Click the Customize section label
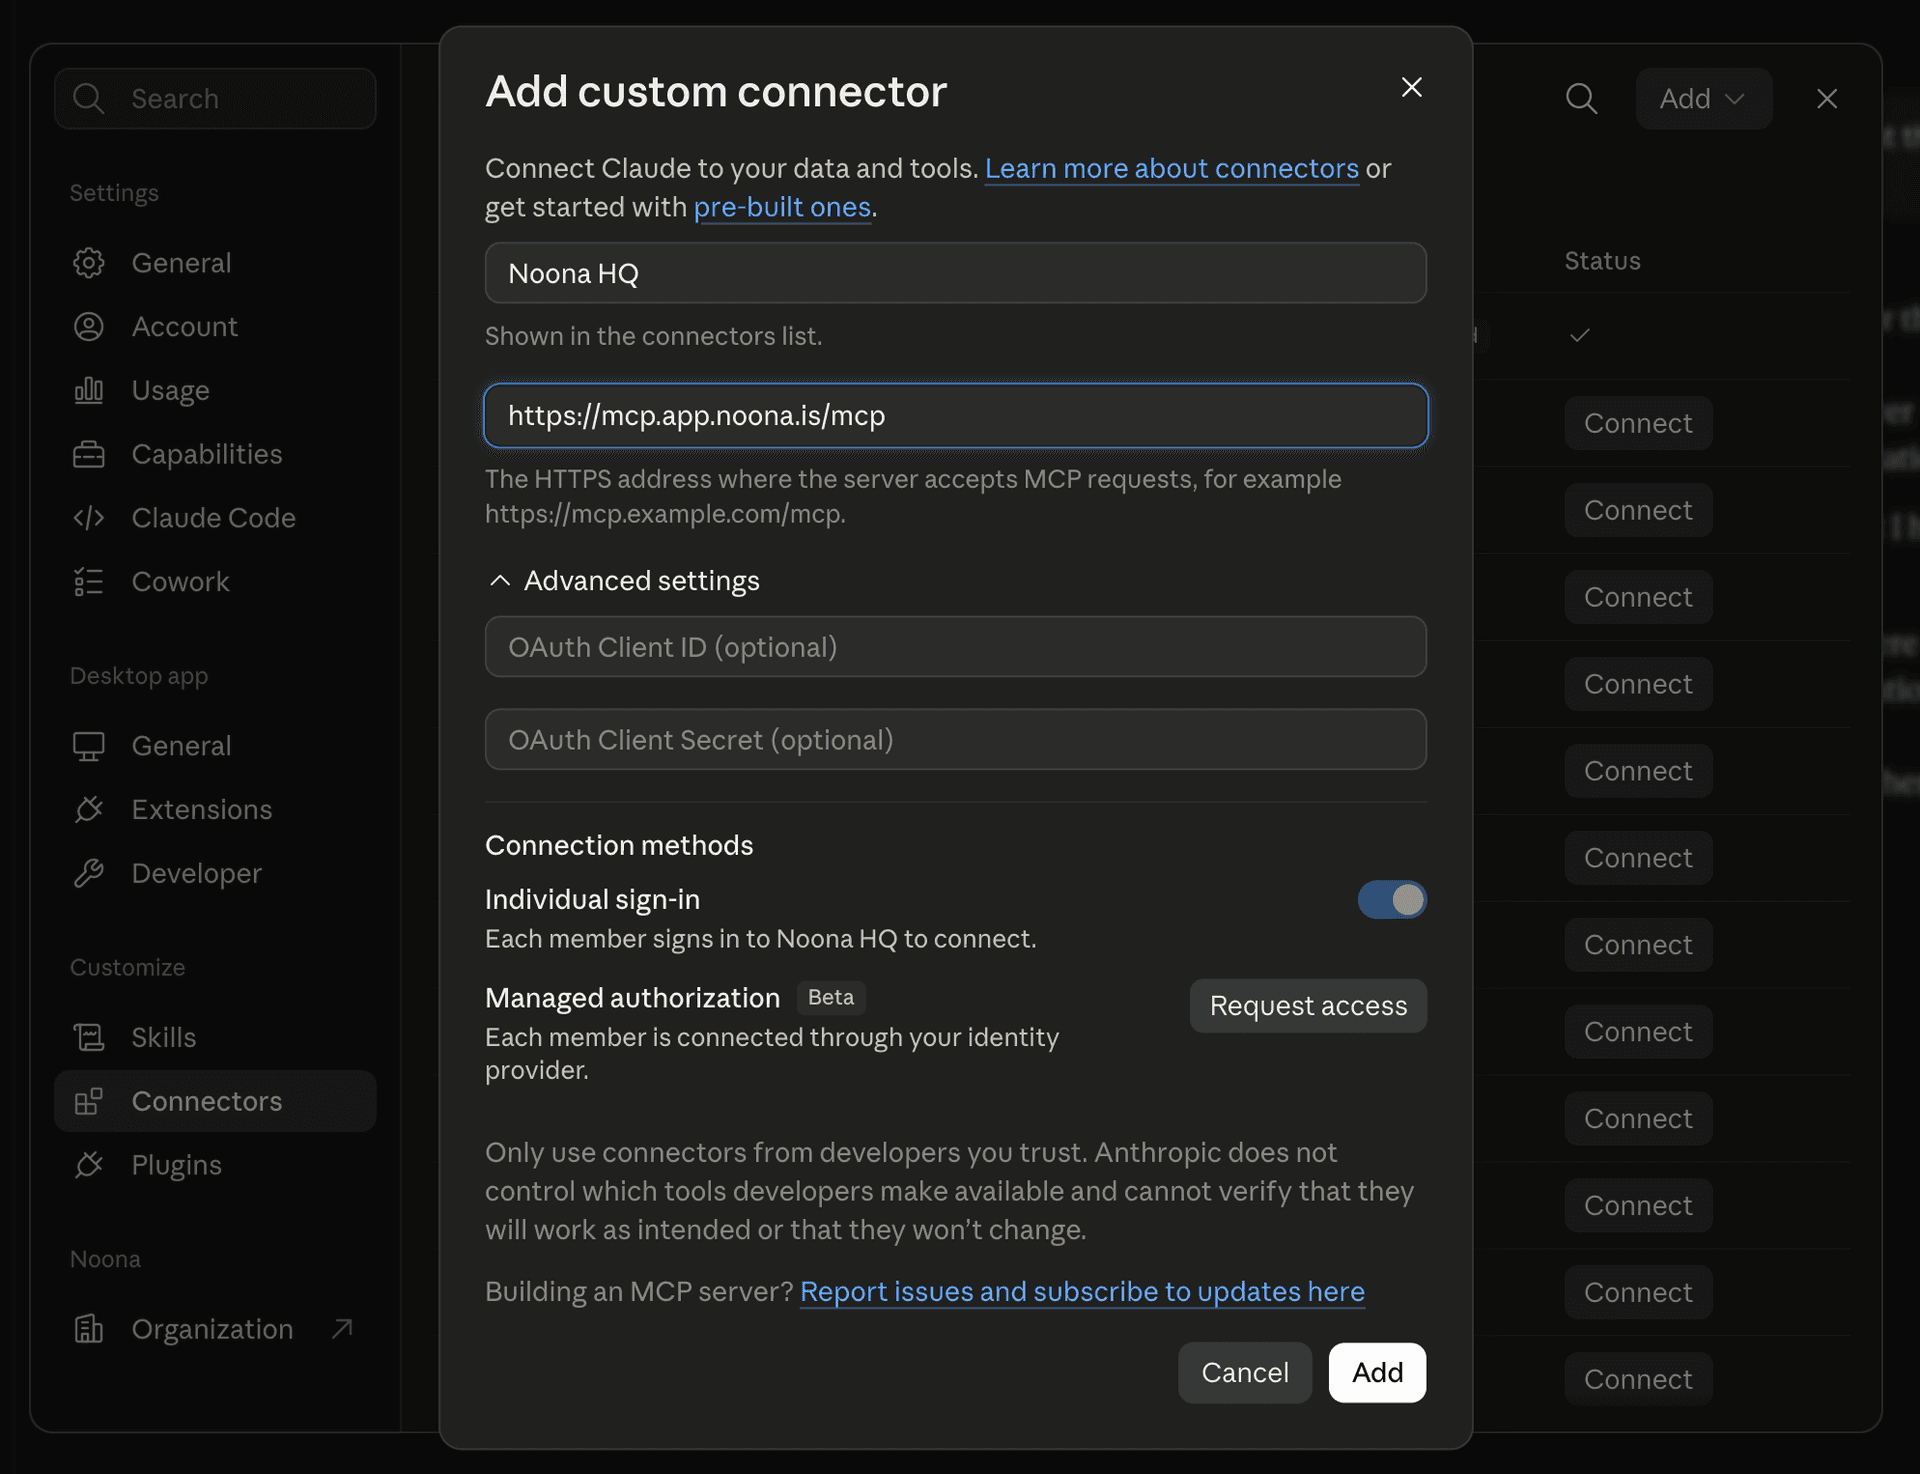The height and width of the screenshot is (1474, 1920). pyautogui.click(x=127, y=968)
